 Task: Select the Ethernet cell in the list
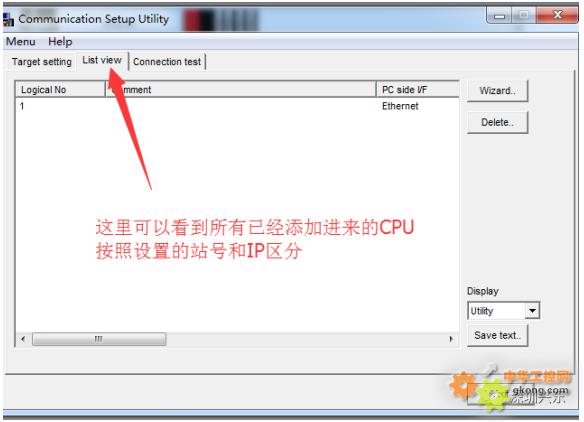(400, 106)
